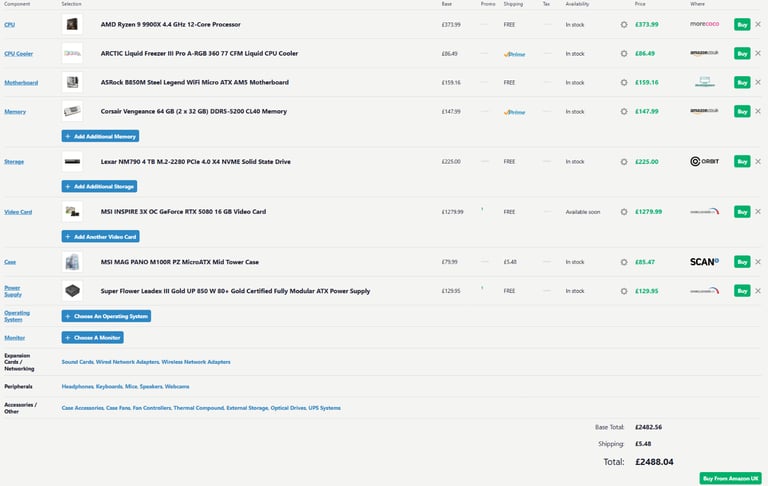Click Add Additional Memory button
Image resolution: width=768 pixels, height=486 pixels.
pyautogui.click(x=100, y=136)
